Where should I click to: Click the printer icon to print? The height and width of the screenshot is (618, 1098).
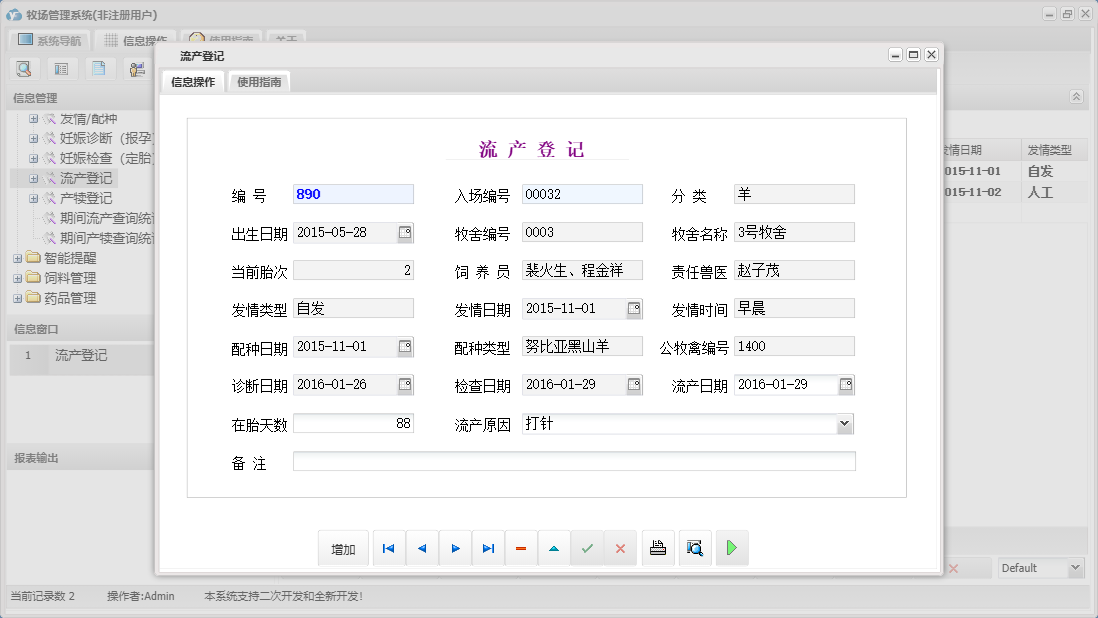coord(658,548)
